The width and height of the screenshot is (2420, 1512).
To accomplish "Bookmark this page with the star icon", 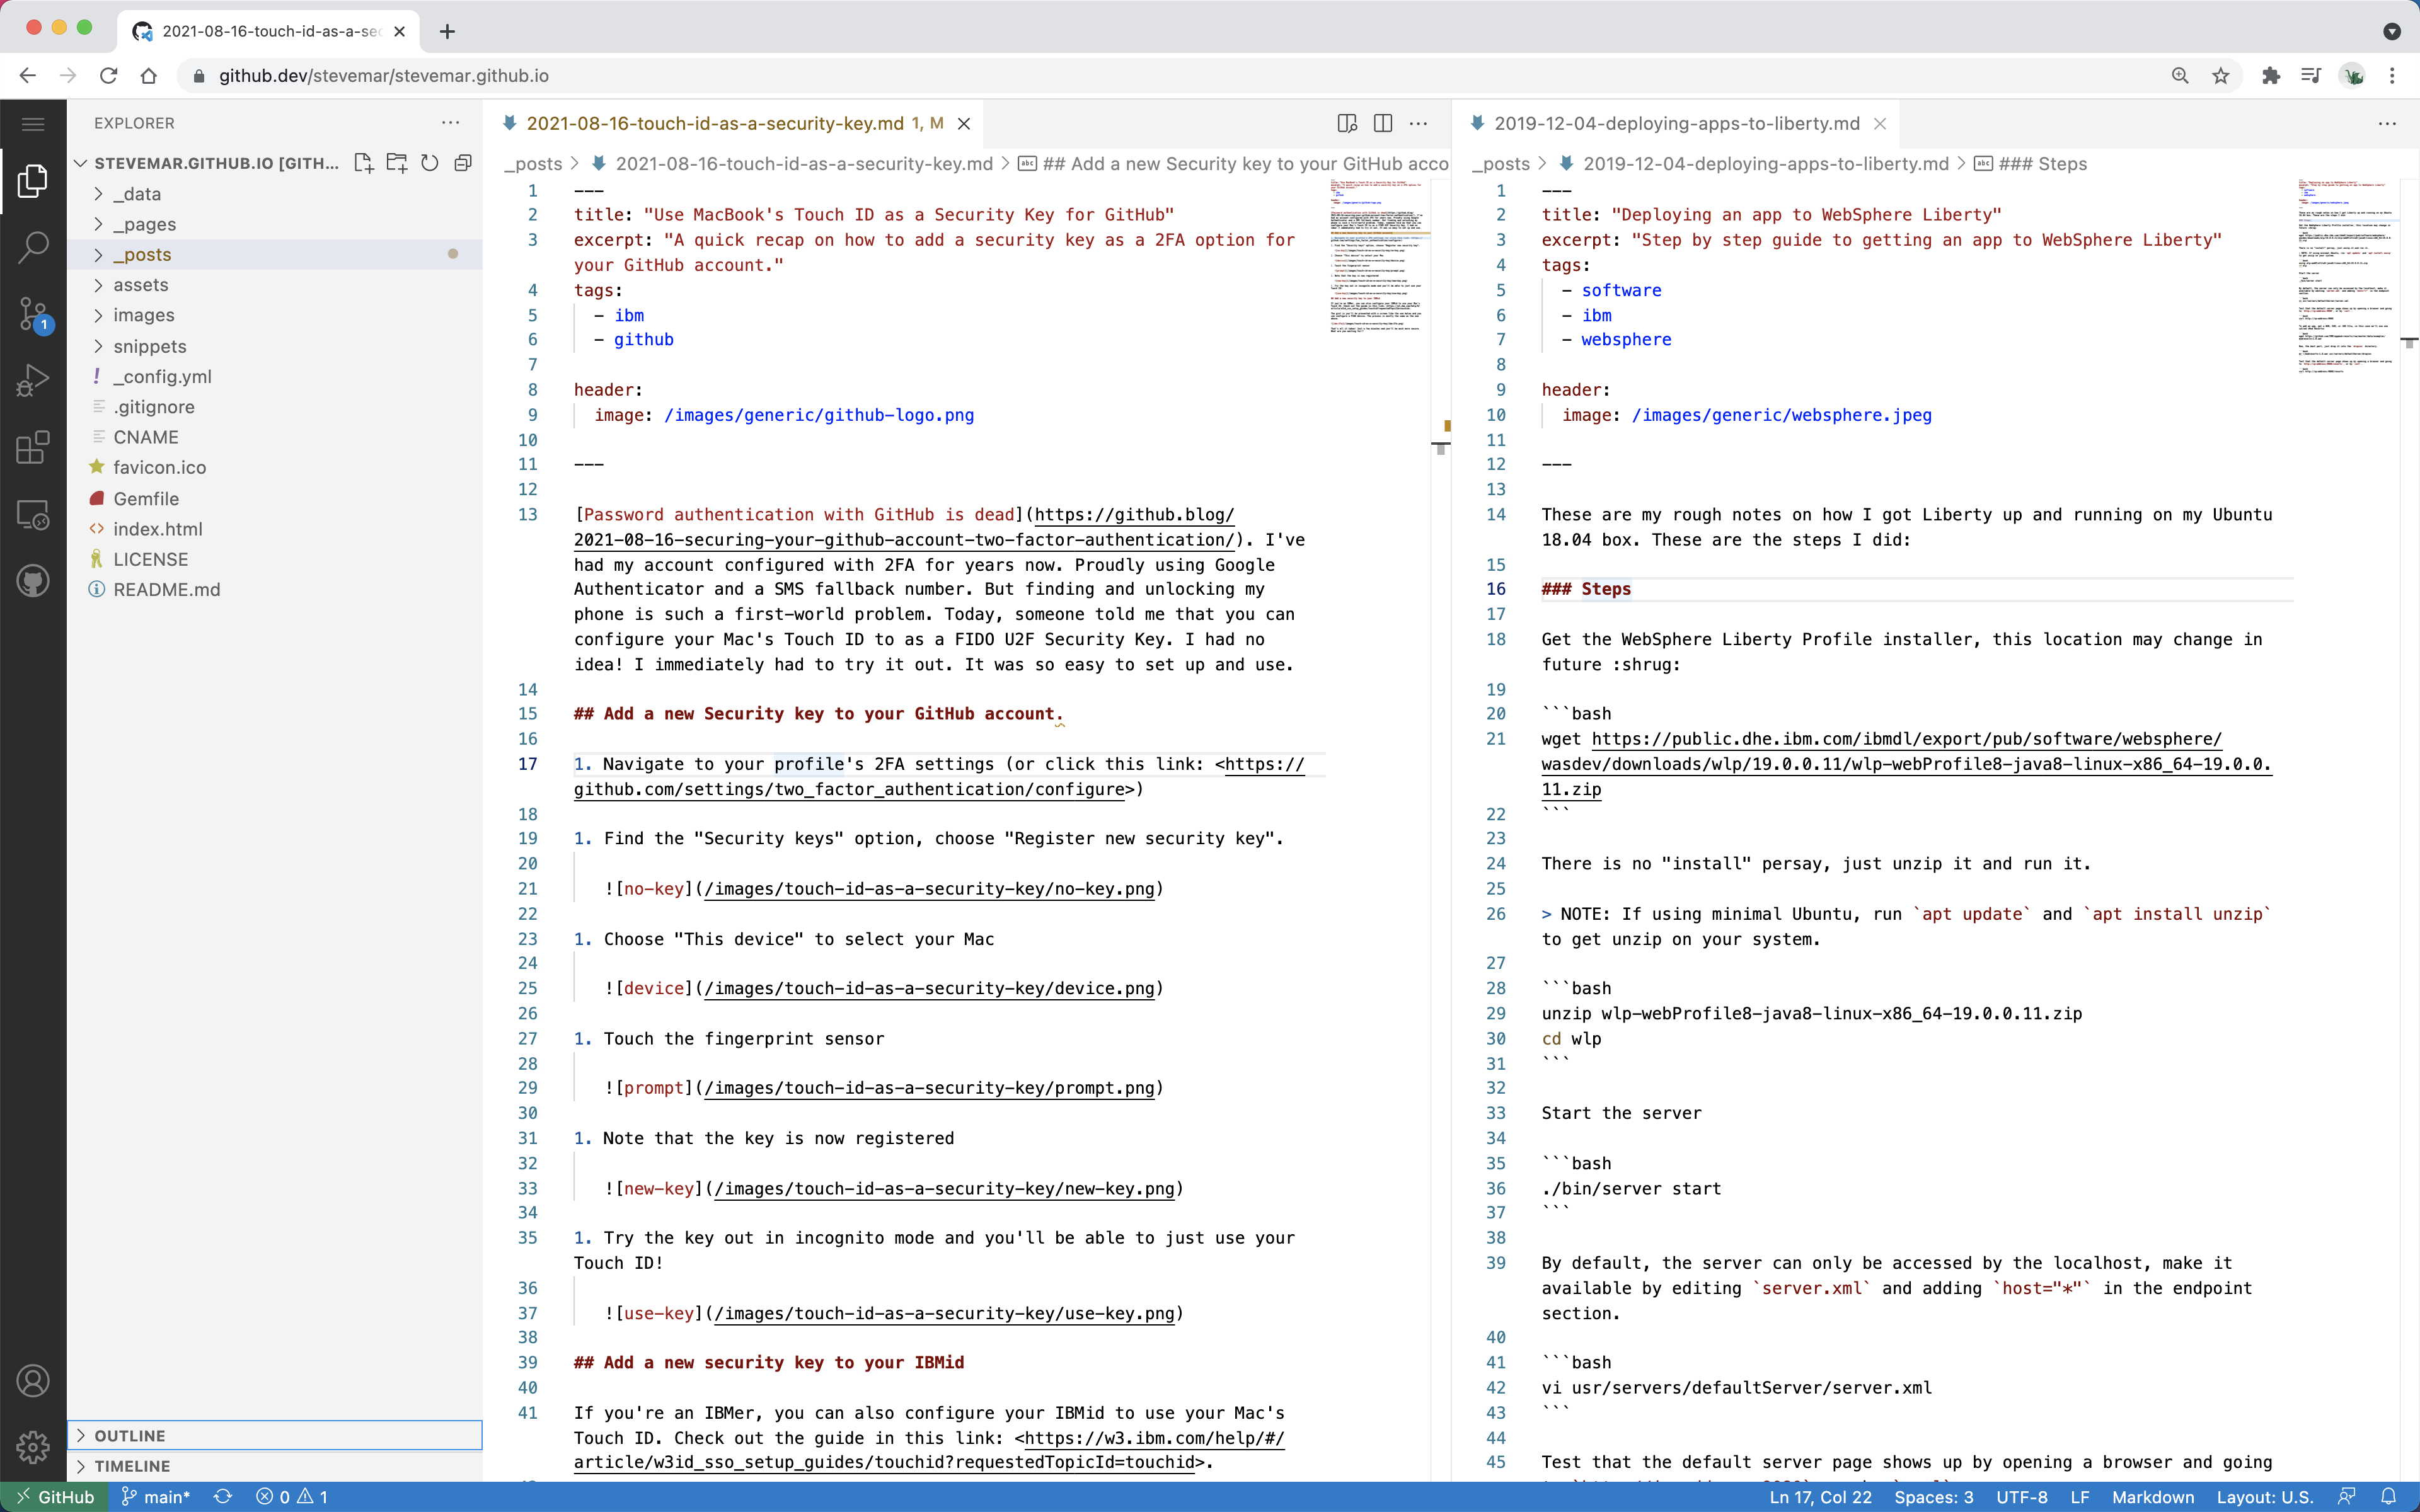I will [2221, 76].
